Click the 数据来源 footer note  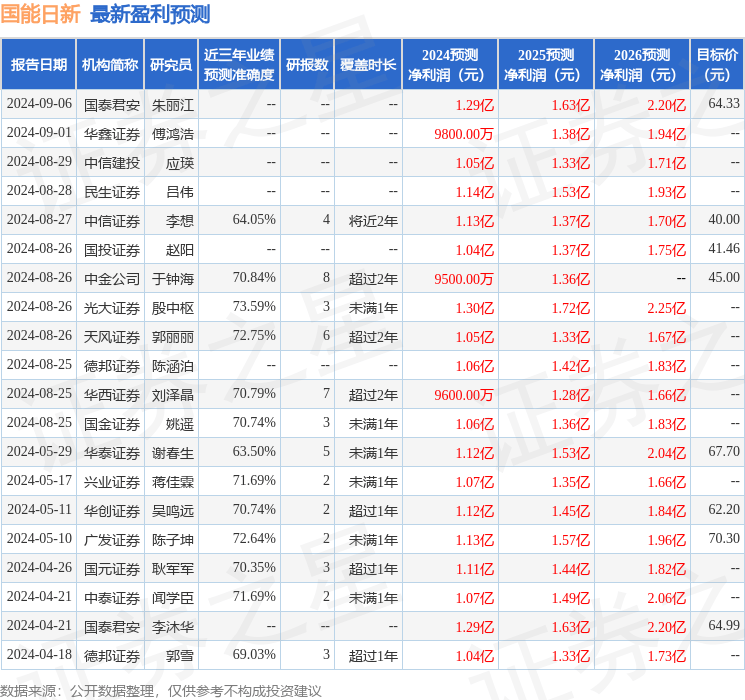coord(161,690)
